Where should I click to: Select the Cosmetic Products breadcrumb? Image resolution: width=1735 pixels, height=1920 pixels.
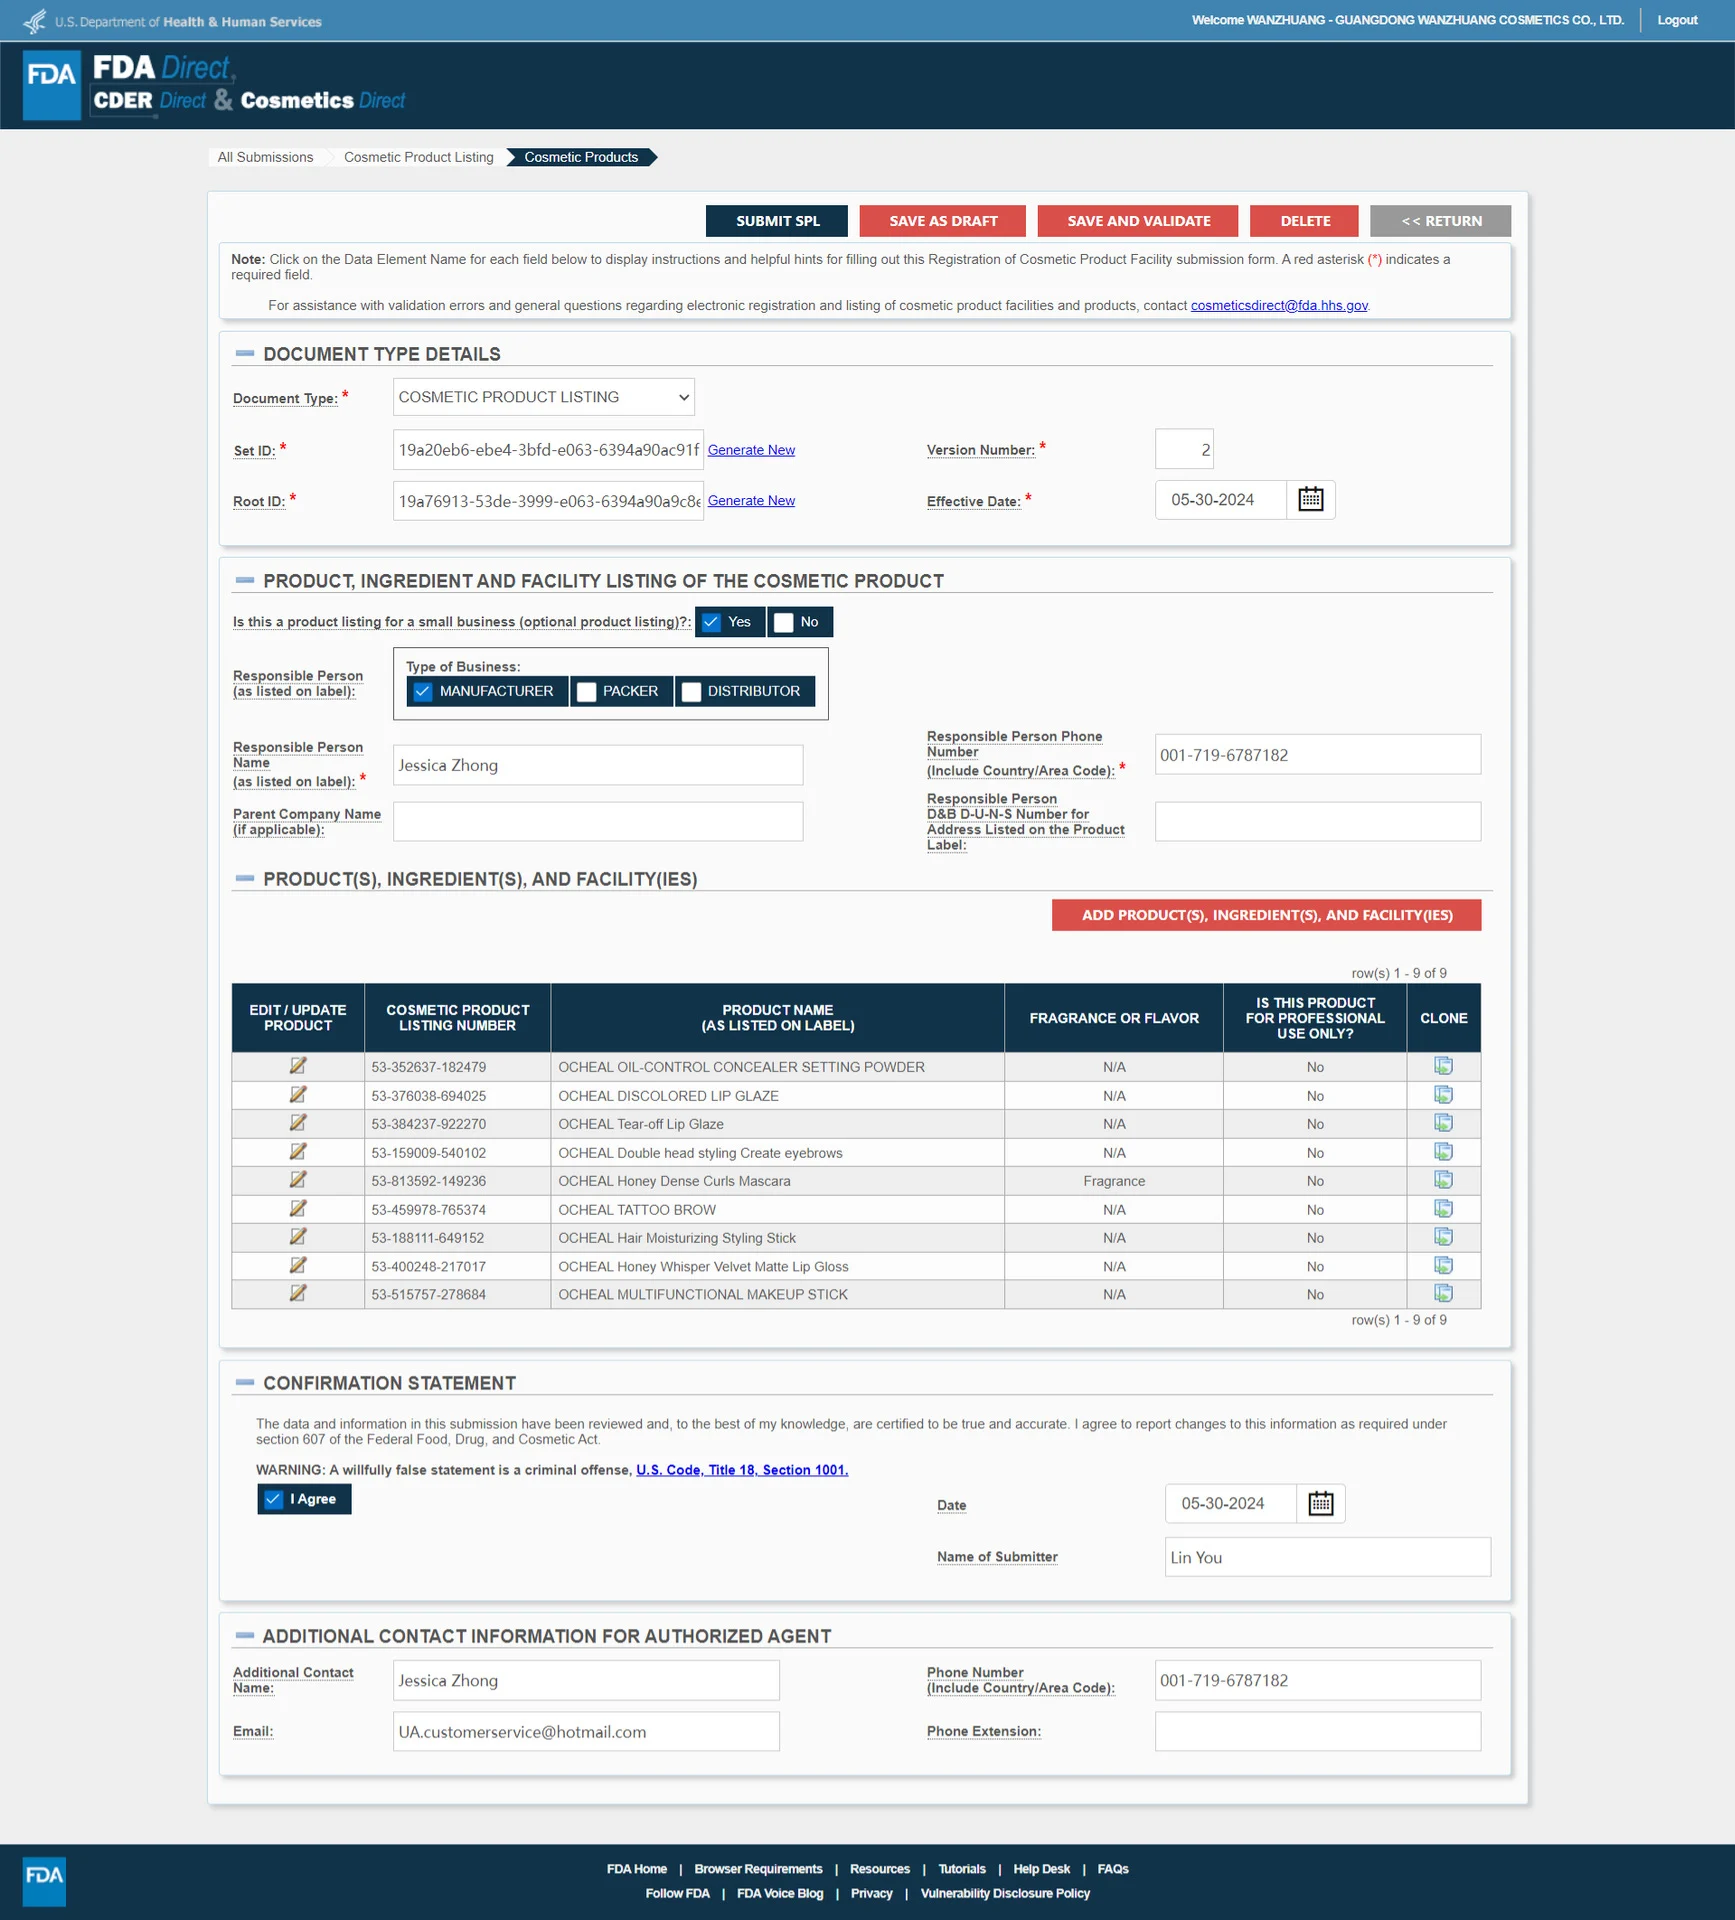581,157
